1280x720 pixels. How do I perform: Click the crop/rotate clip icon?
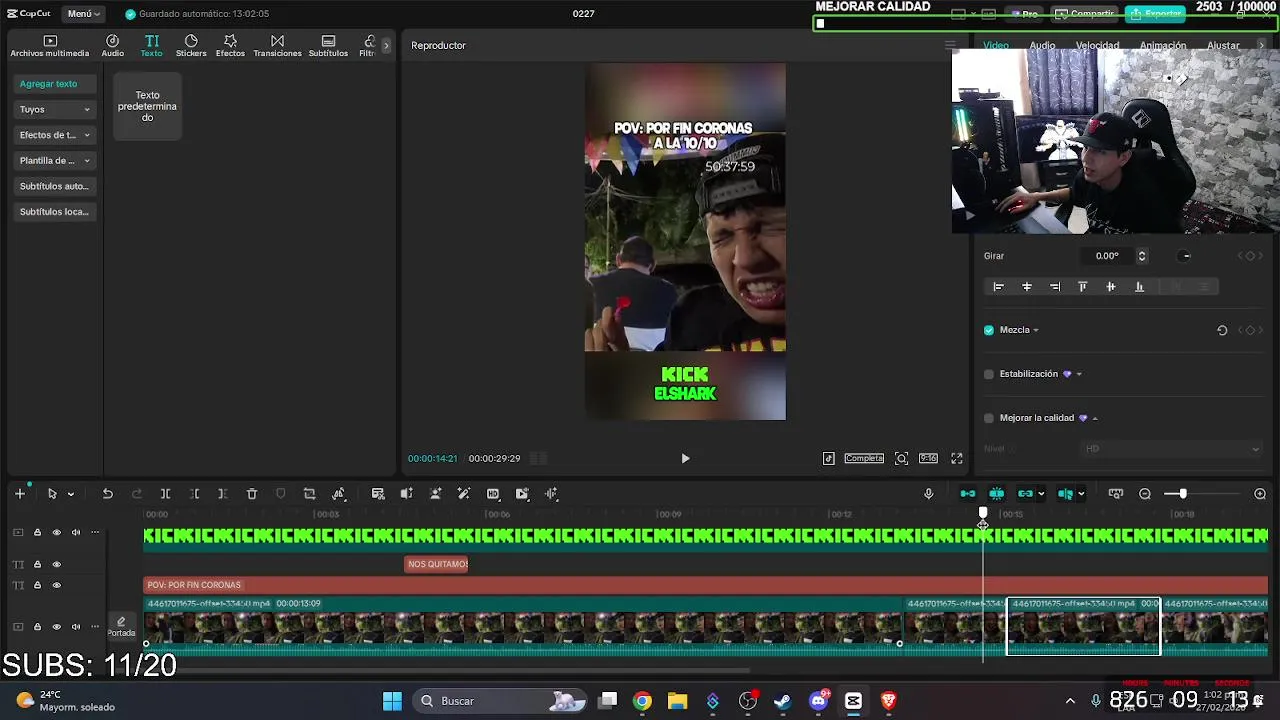click(309, 494)
